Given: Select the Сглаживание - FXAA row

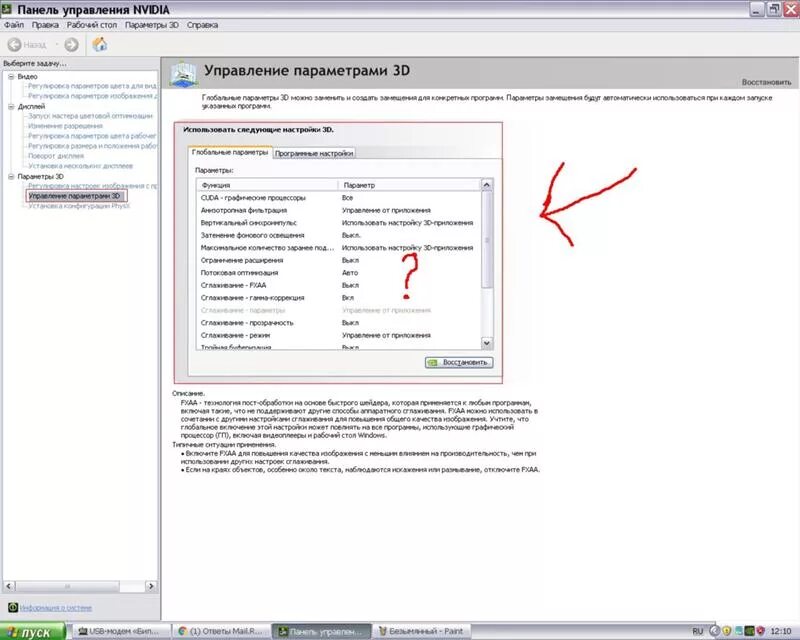Looking at the screenshot, I should [x=339, y=285].
